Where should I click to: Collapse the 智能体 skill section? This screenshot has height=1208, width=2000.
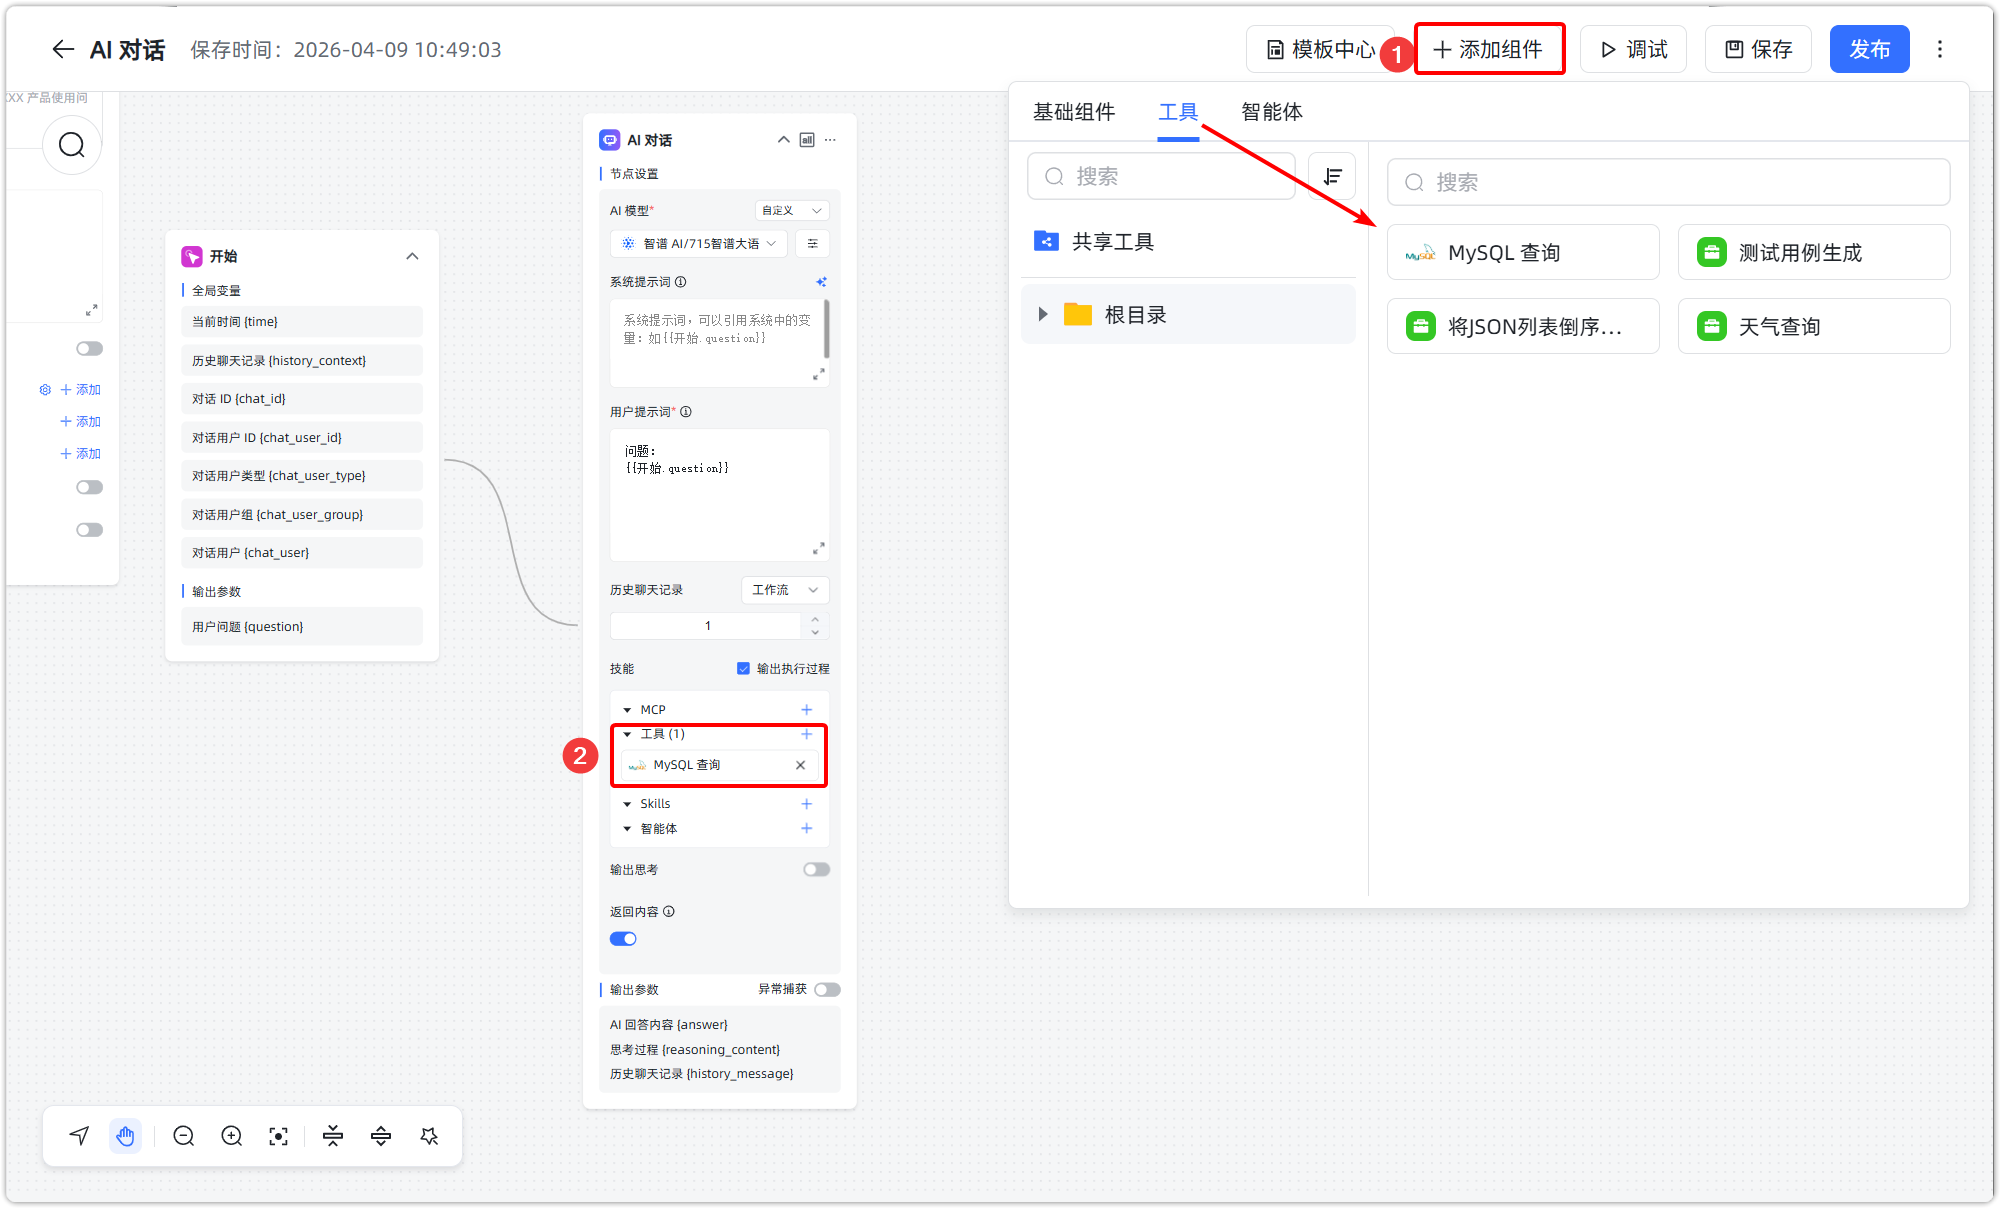point(627,829)
